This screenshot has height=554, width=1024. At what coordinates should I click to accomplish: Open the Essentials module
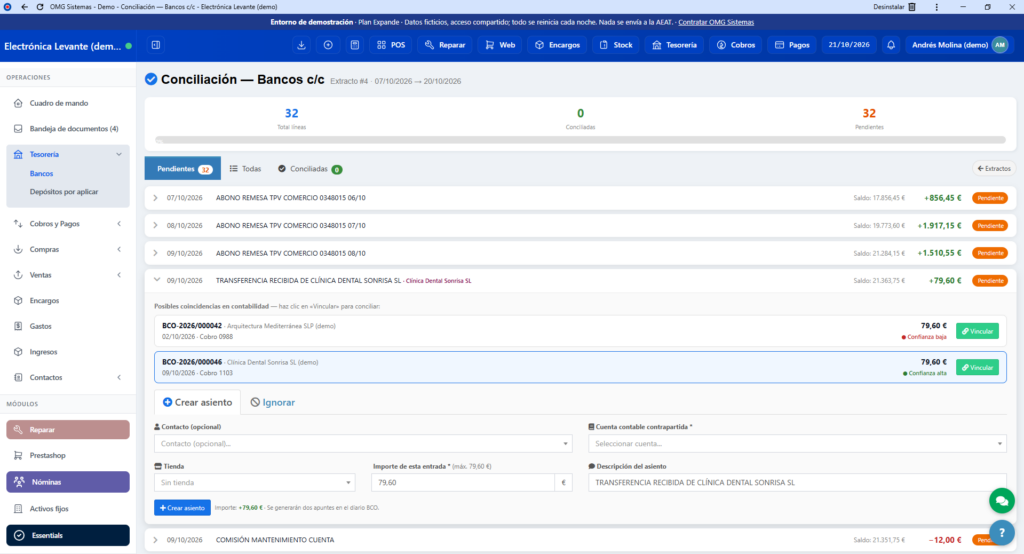68,536
